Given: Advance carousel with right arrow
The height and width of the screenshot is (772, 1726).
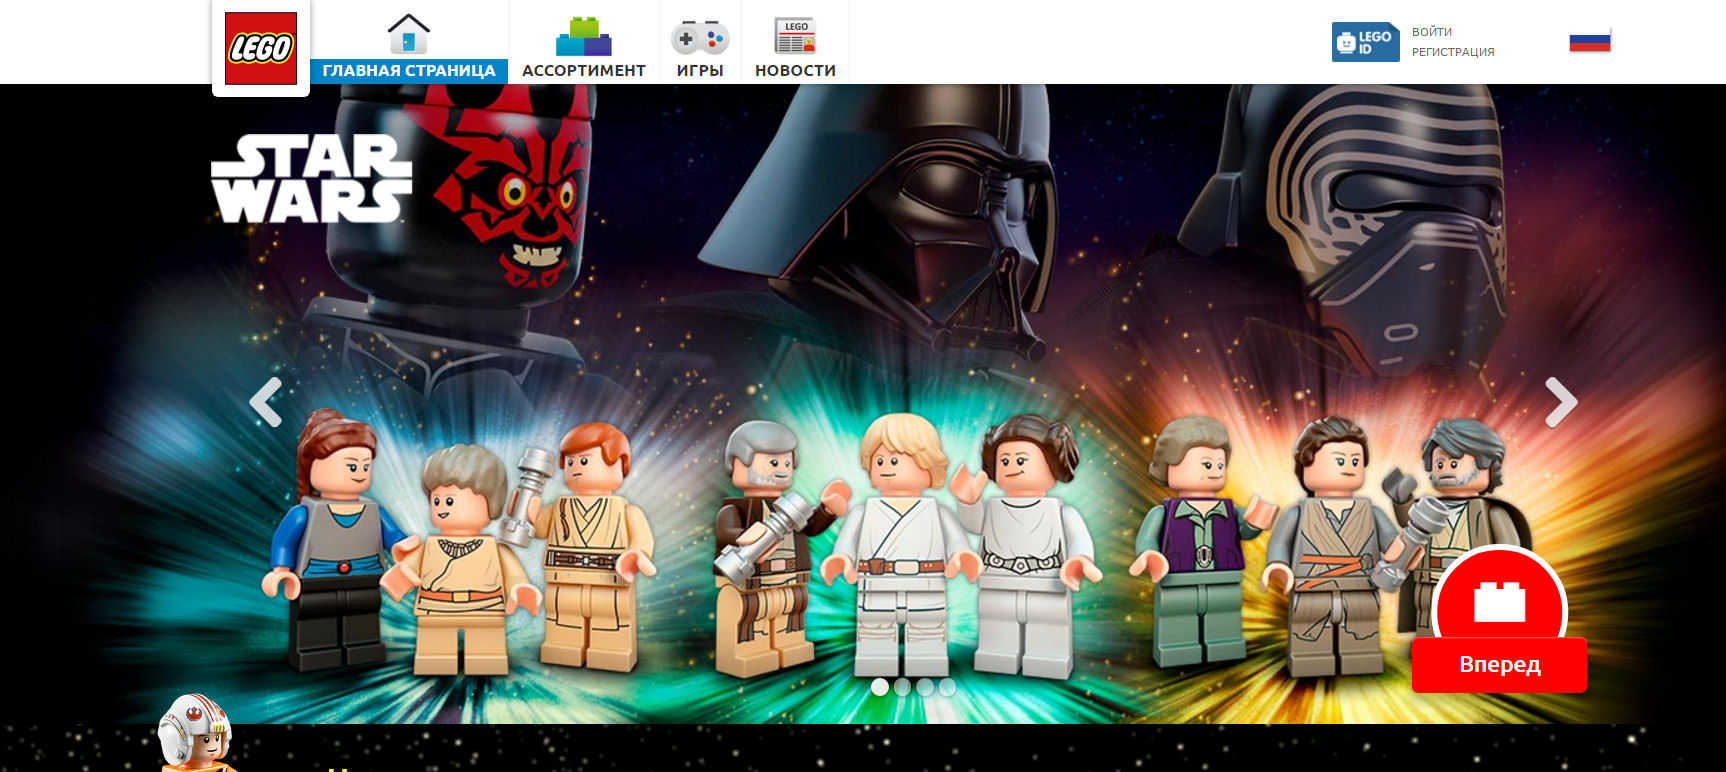Looking at the screenshot, I should pos(1561,402).
